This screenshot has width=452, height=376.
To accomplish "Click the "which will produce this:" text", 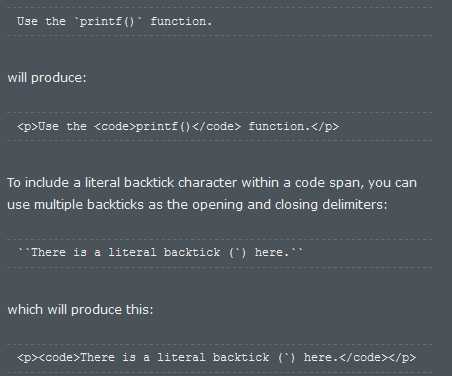I will click(x=80, y=310).
